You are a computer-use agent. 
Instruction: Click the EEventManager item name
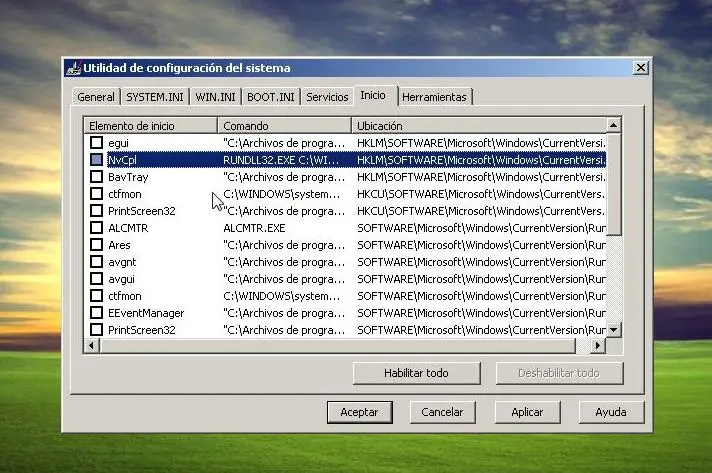pyautogui.click(x=146, y=313)
